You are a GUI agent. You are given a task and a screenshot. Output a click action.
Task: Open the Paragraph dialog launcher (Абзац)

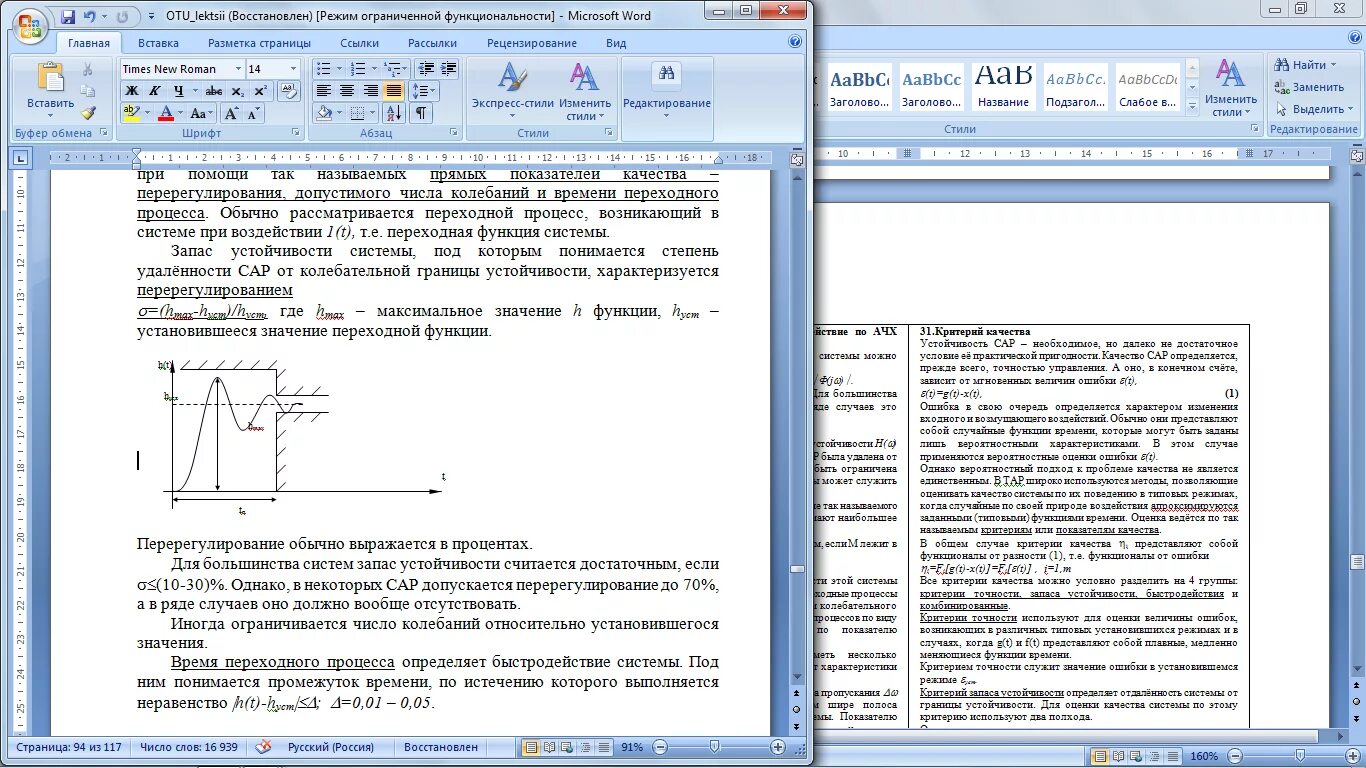455,133
